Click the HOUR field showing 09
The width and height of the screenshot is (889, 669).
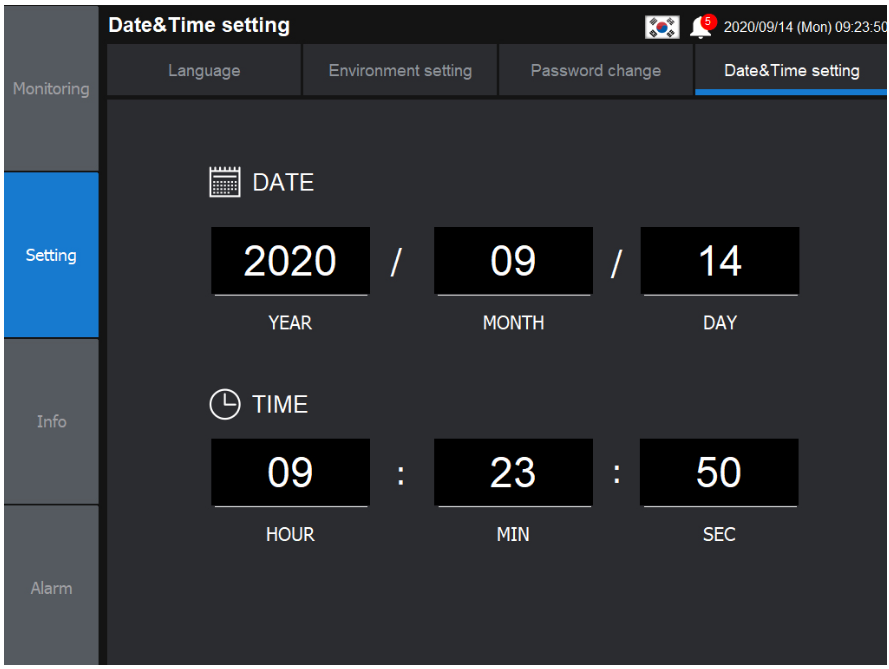point(290,473)
